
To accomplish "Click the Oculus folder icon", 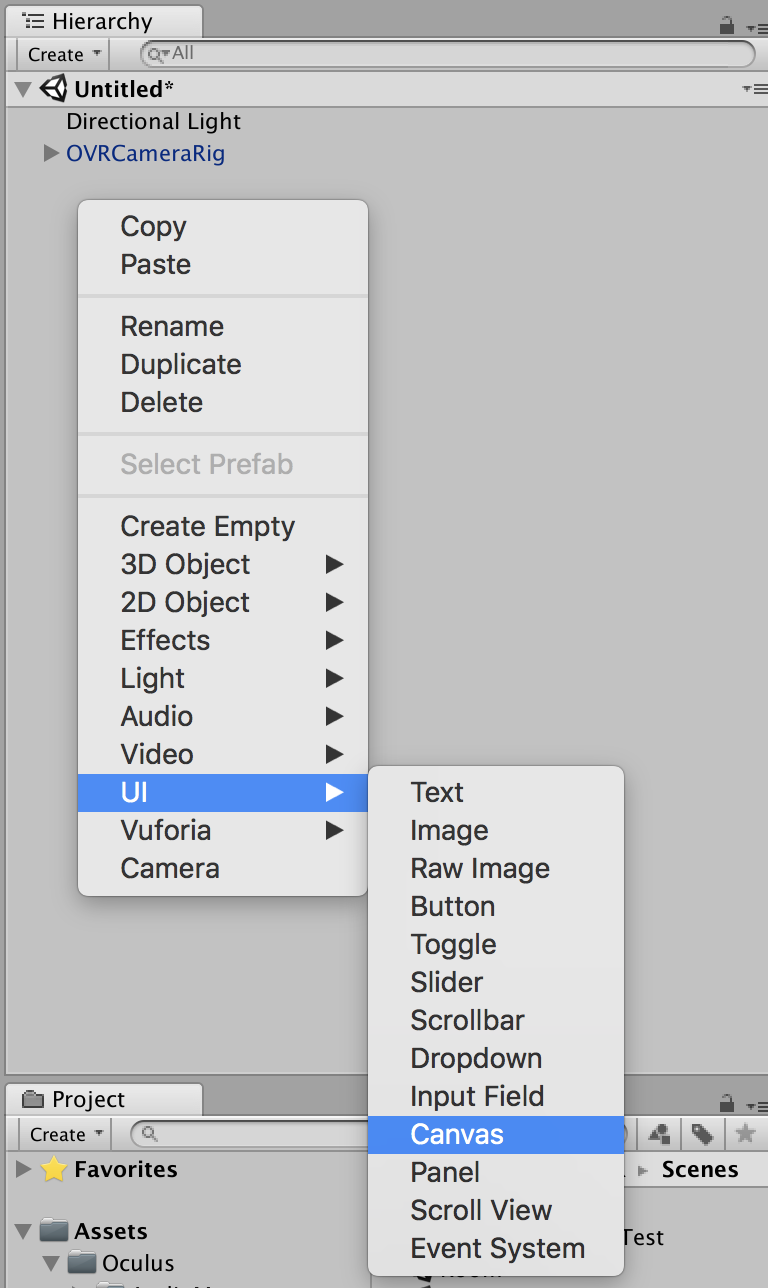I will [x=82, y=1263].
